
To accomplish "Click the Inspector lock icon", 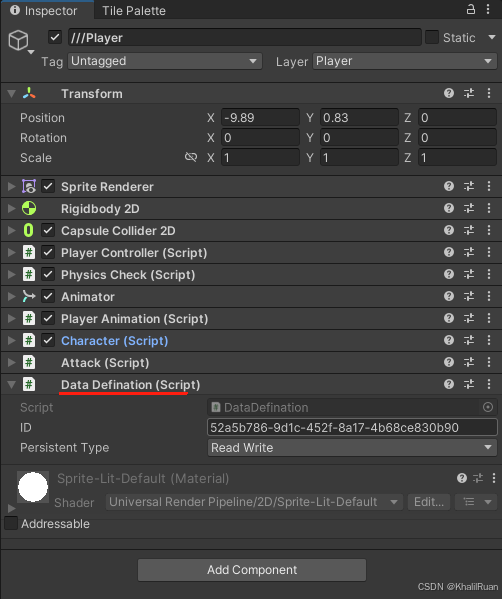I will pos(471,9).
